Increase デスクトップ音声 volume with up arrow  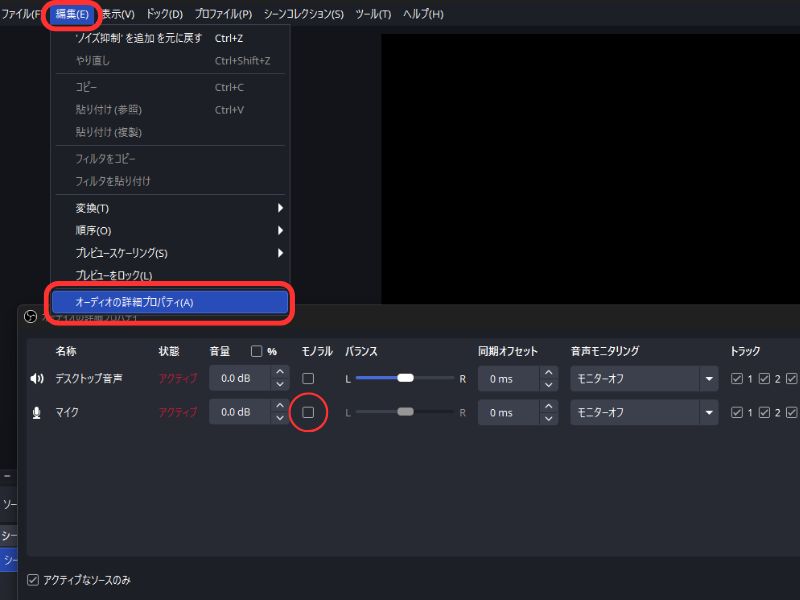(280, 373)
